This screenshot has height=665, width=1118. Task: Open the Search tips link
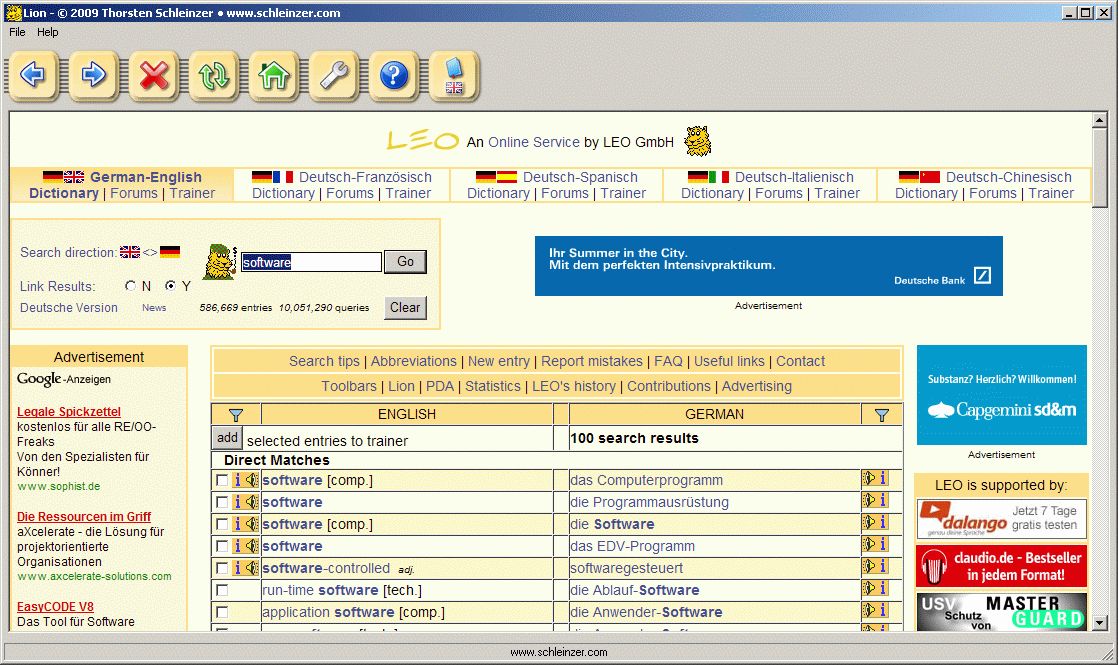(324, 361)
